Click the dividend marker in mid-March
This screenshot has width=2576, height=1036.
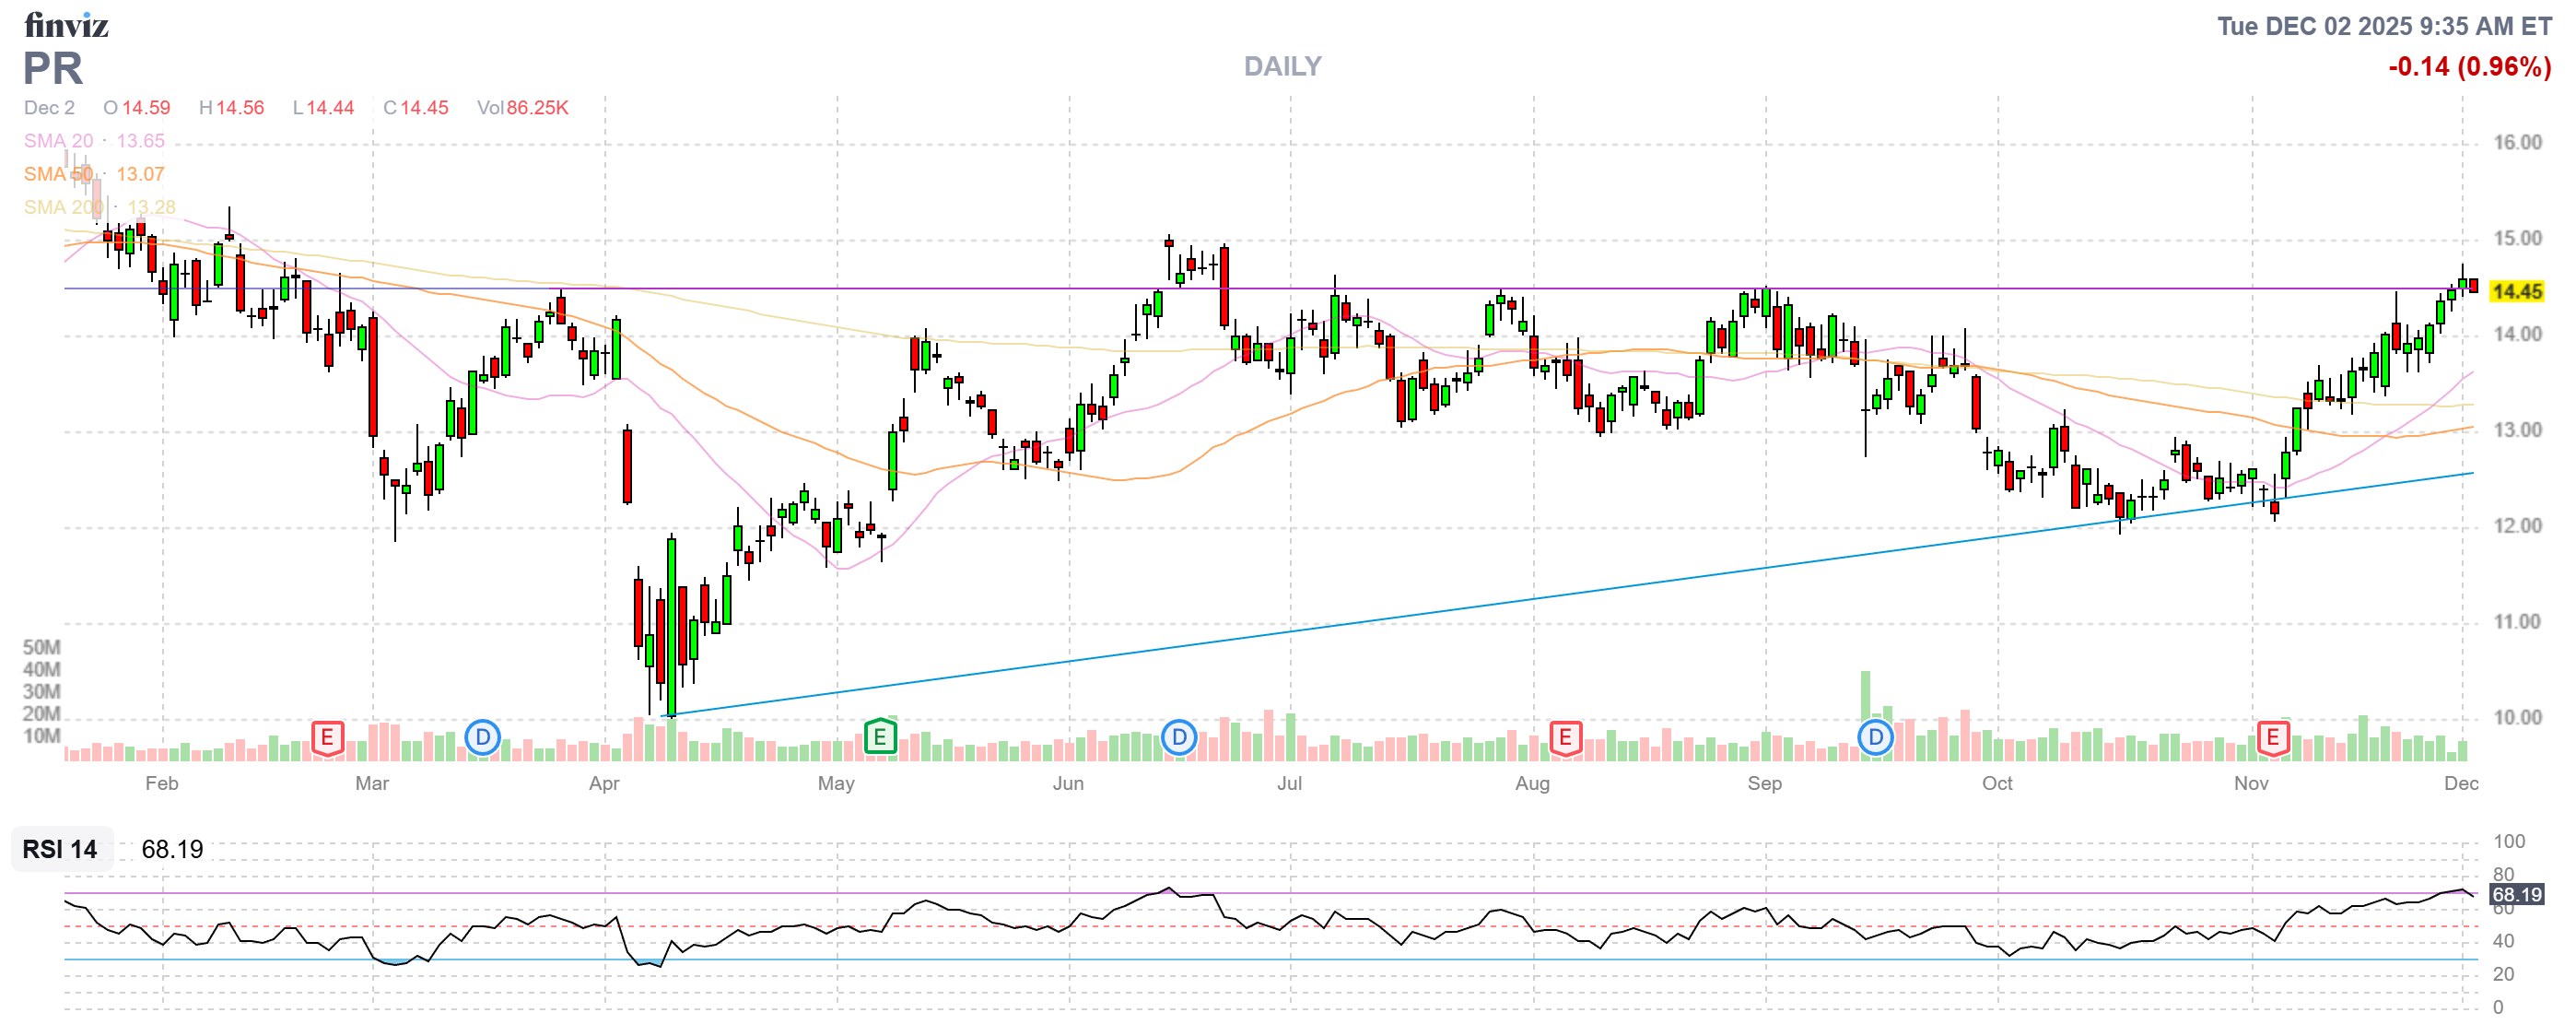click(x=483, y=738)
